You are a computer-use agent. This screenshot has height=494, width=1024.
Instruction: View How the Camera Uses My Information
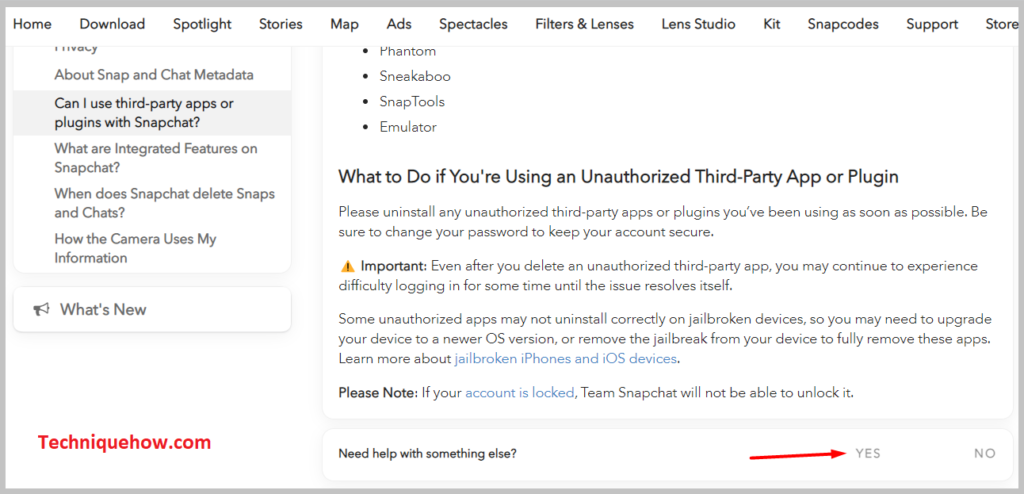[135, 248]
